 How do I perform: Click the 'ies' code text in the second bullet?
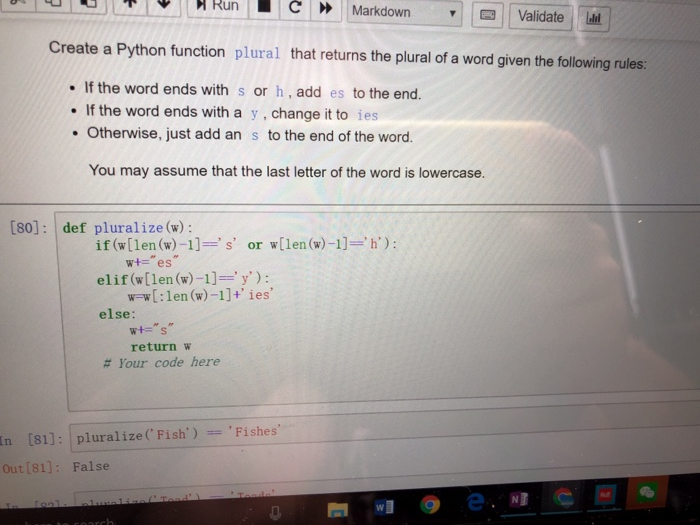click(x=367, y=115)
